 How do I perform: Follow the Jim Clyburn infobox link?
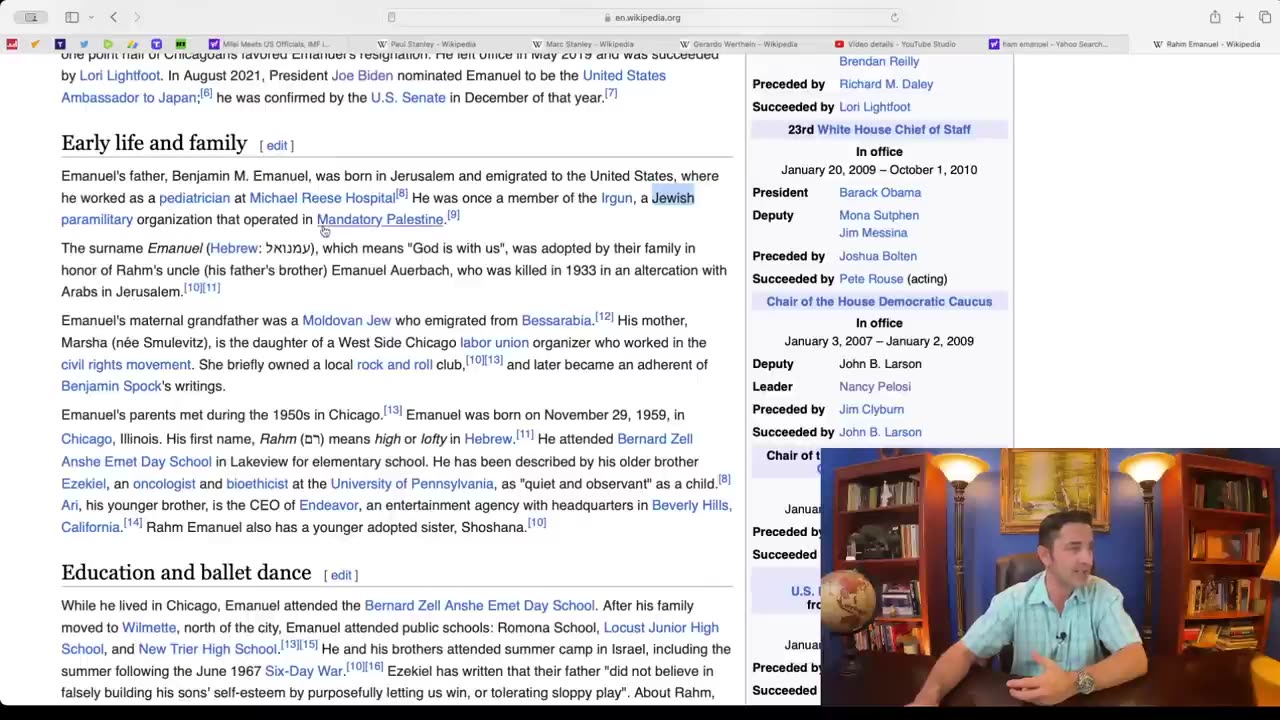871,410
